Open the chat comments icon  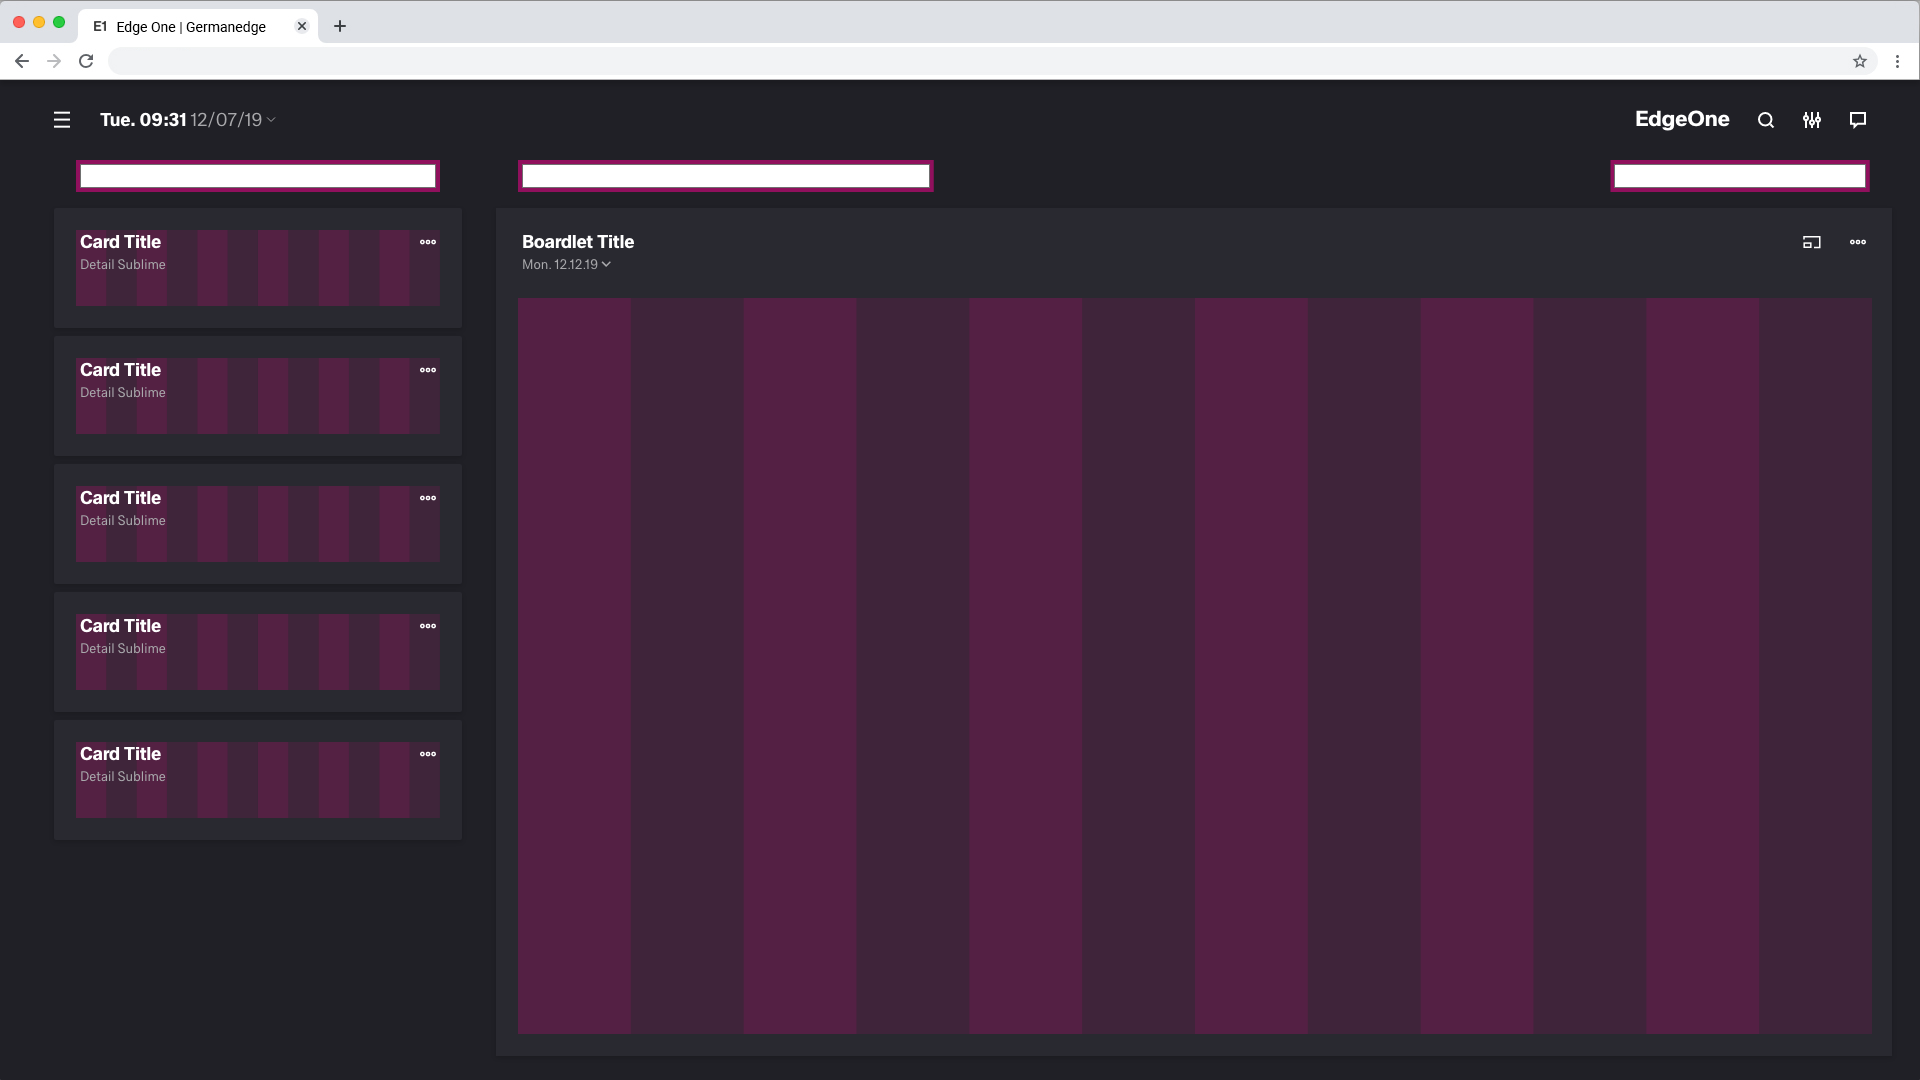[x=1858, y=120]
